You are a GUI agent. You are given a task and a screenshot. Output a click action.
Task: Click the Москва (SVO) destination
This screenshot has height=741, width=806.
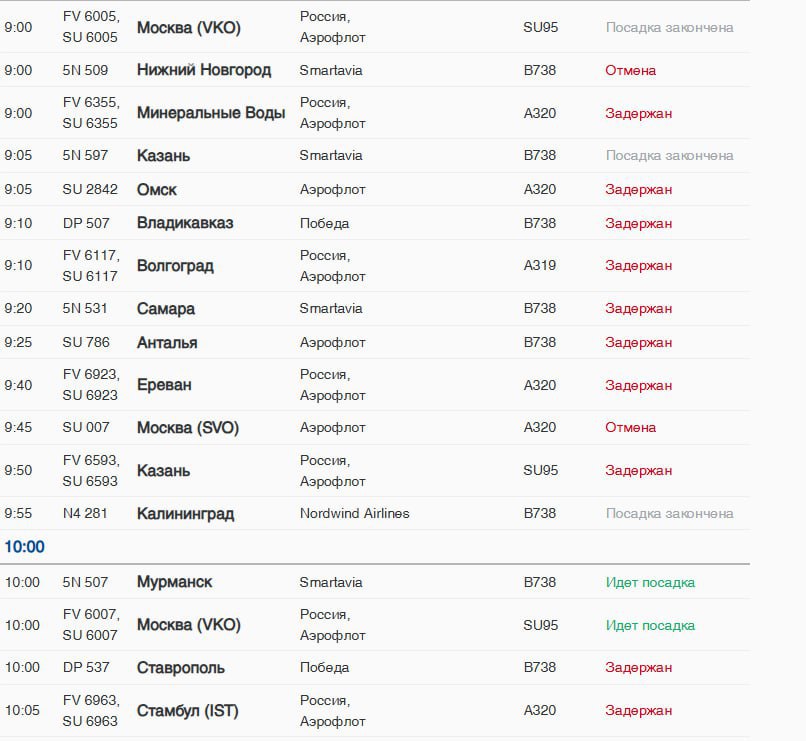point(188,427)
